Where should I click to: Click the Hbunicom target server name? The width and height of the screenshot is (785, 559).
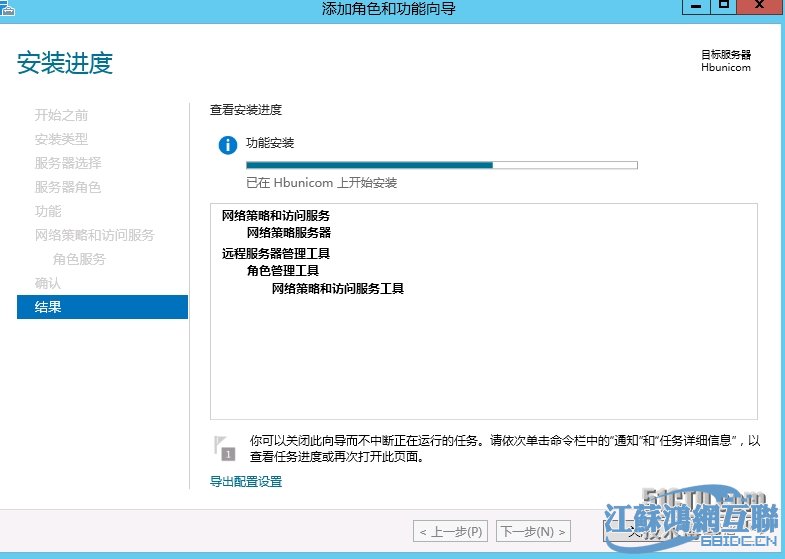pyautogui.click(x=726, y=68)
